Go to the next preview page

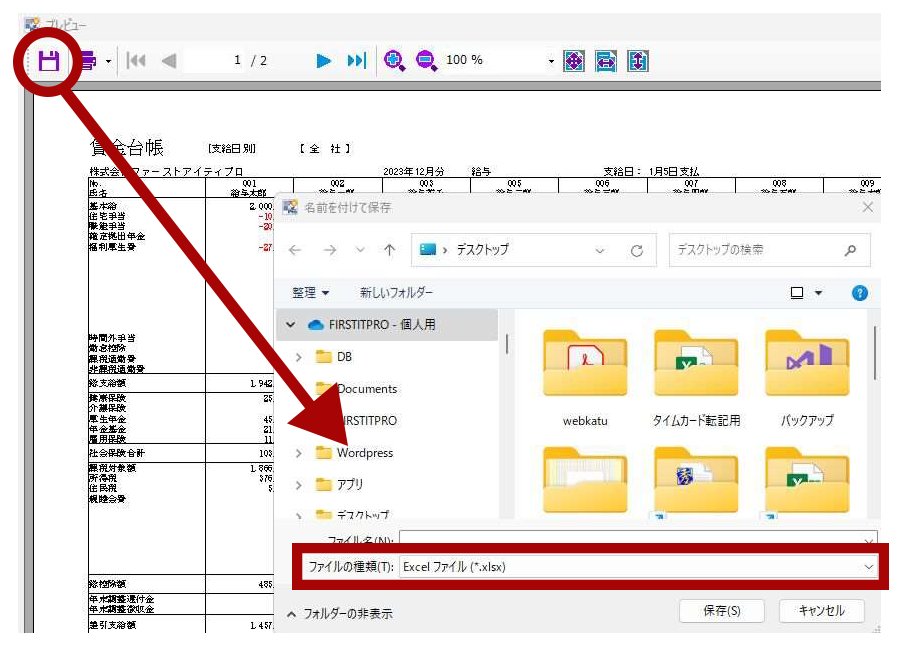323,61
